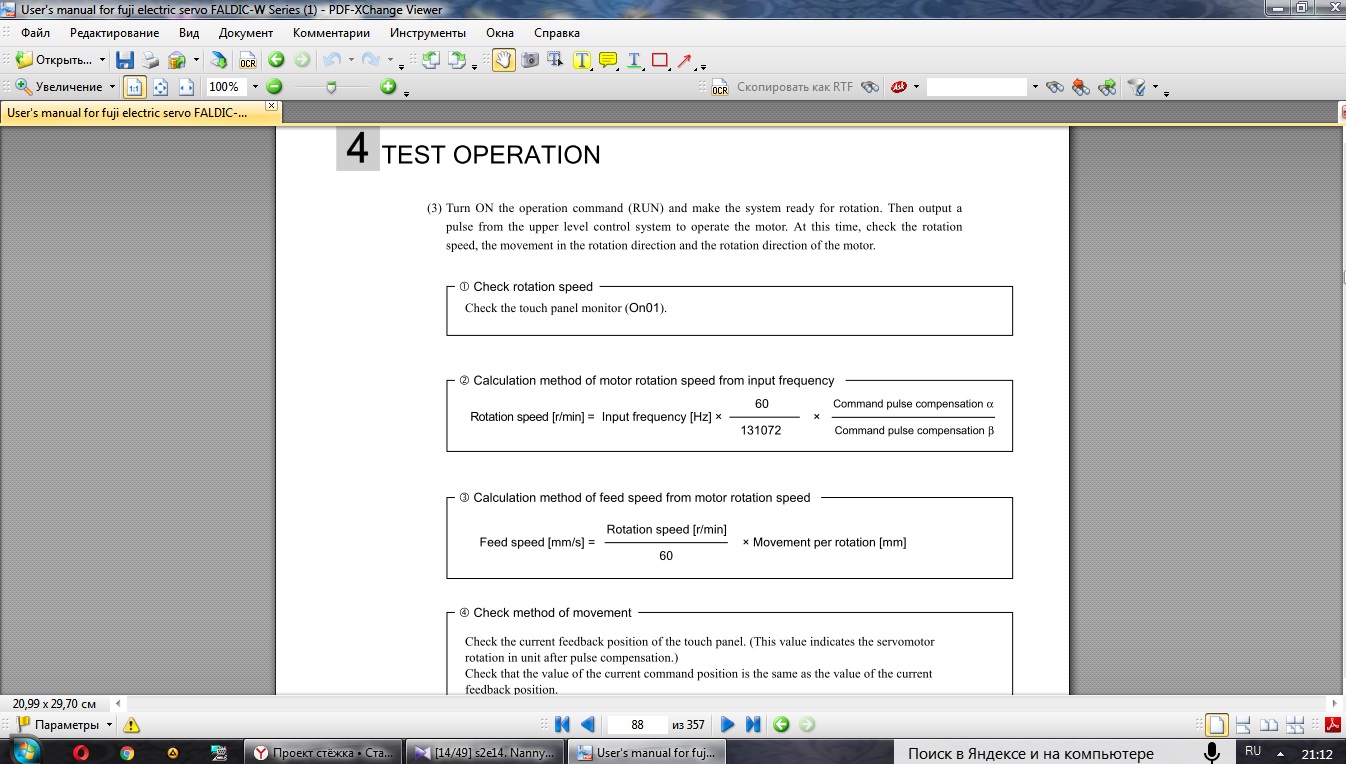Open Opera browser from taskbar
Image resolution: width=1346 pixels, height=764 pixels.
[81, 753]
